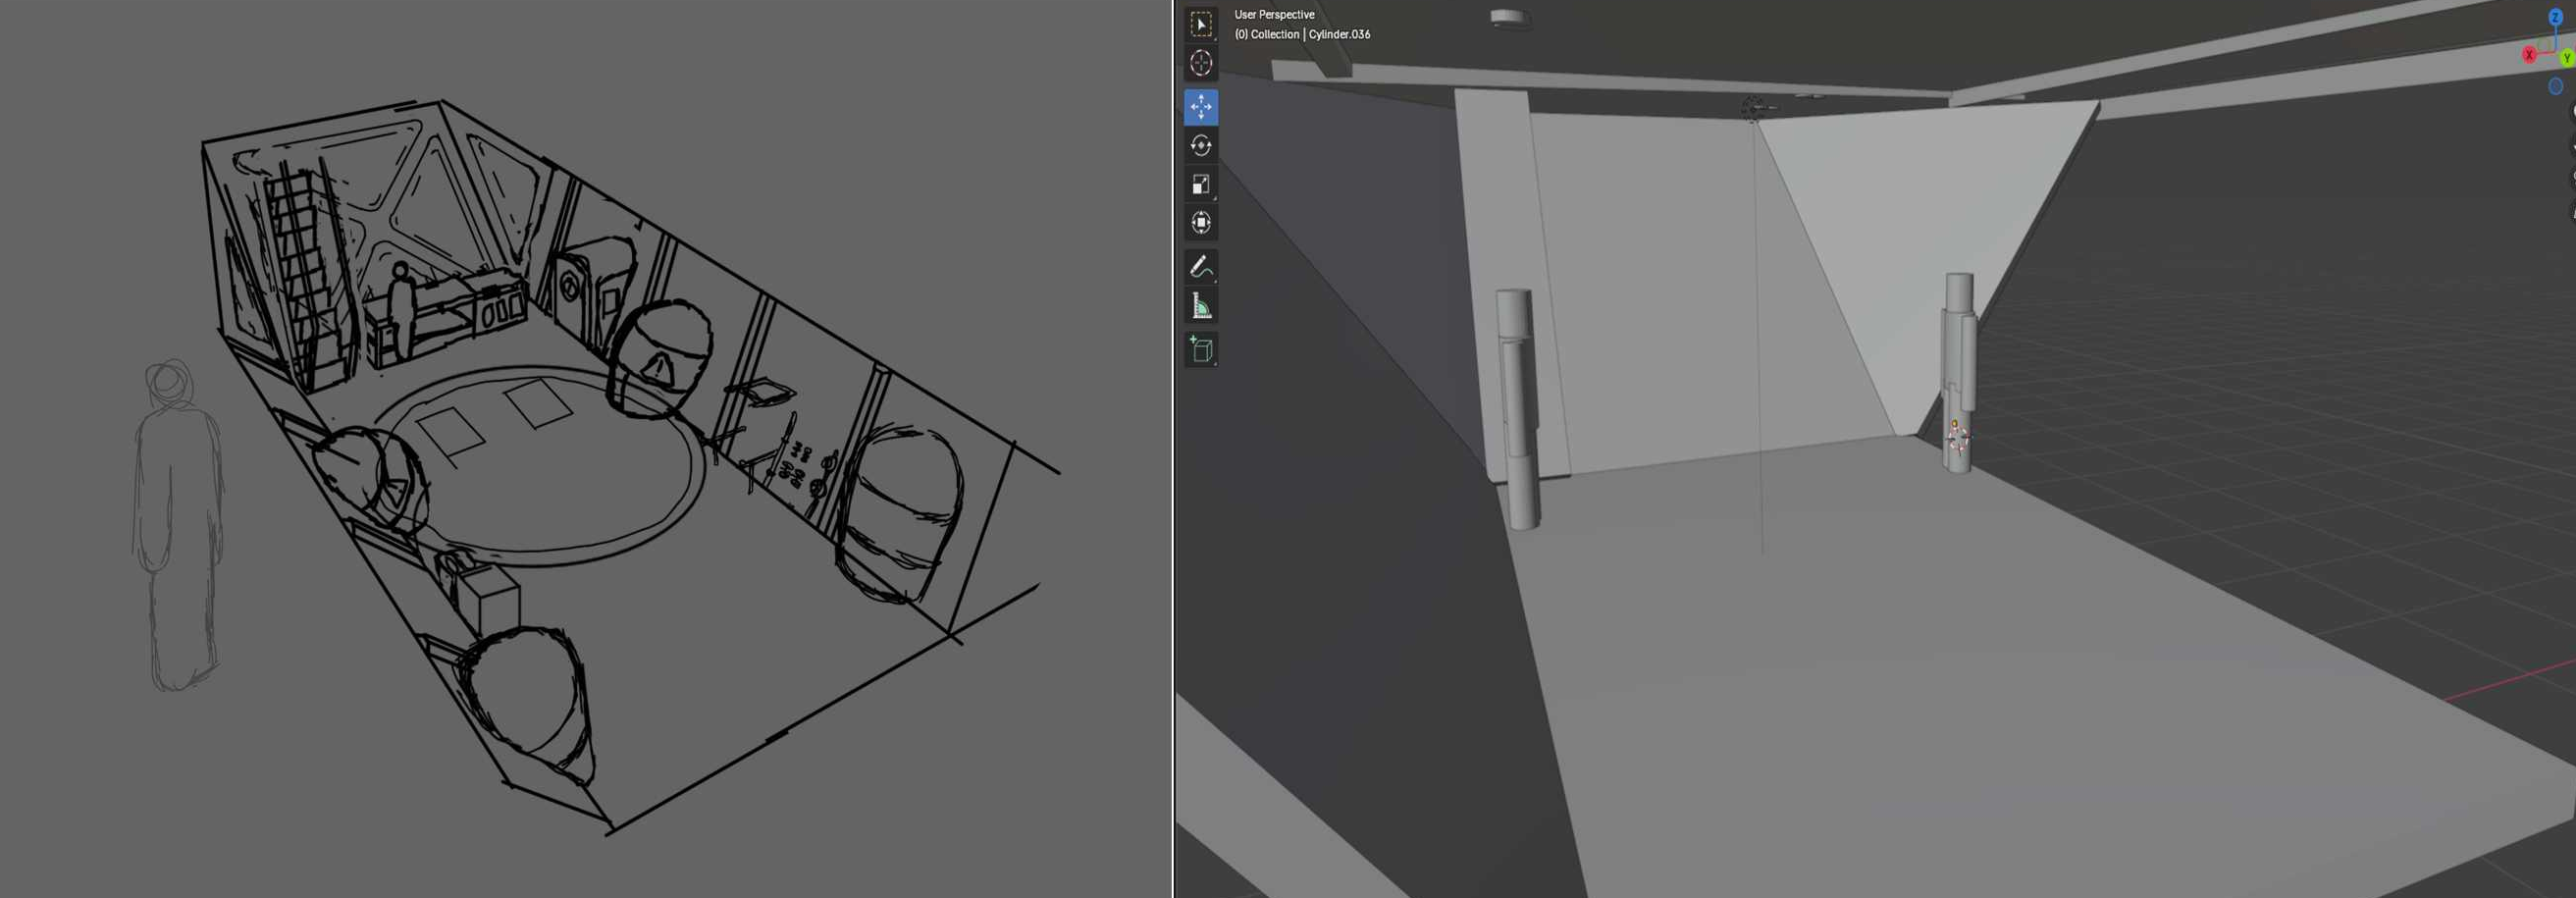Open the Measure ruler tool
The height and width of the screenshot is (898, 2576).
(x=1201, y=306)
